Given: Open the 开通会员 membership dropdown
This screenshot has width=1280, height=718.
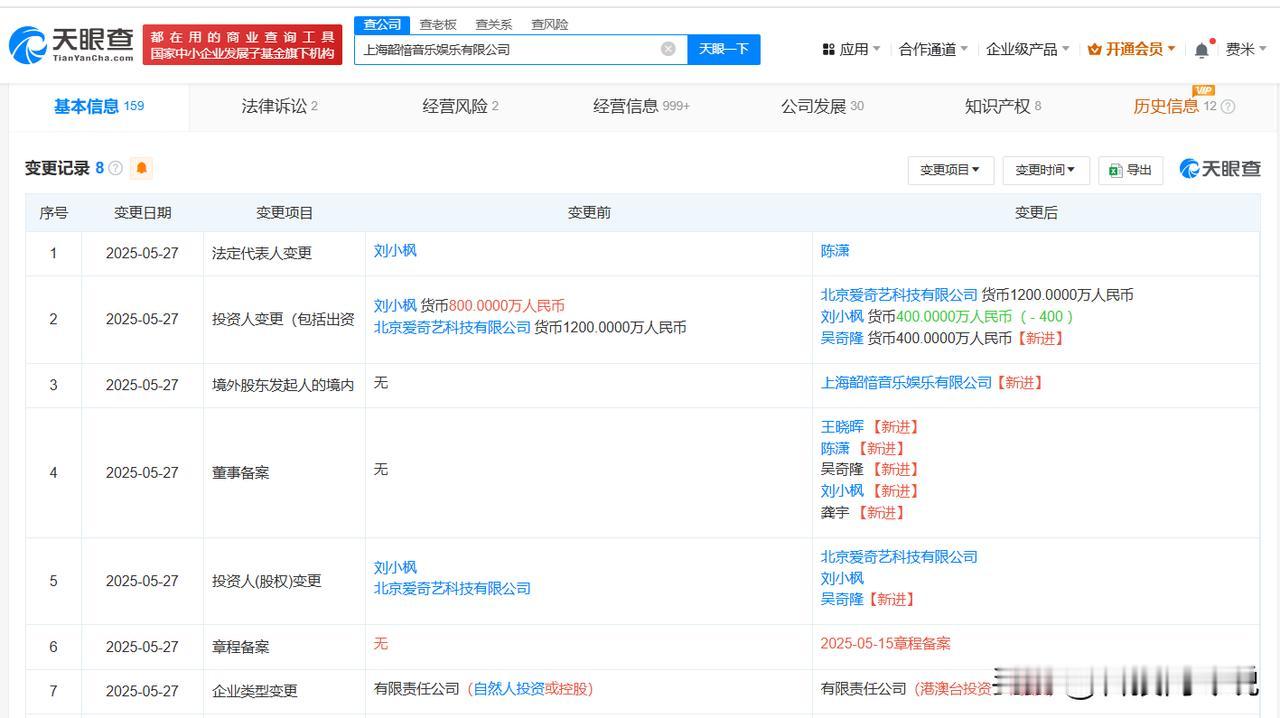Looking at the screenshot, I should tap(1132, 49).
